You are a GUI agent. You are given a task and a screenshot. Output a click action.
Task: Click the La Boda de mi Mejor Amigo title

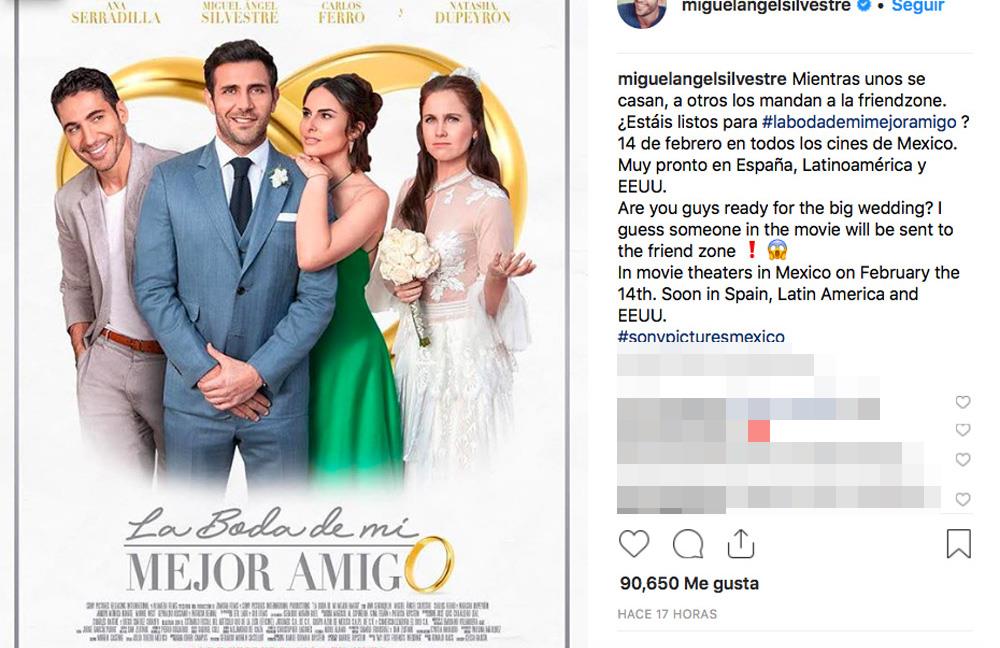[289, 550]
